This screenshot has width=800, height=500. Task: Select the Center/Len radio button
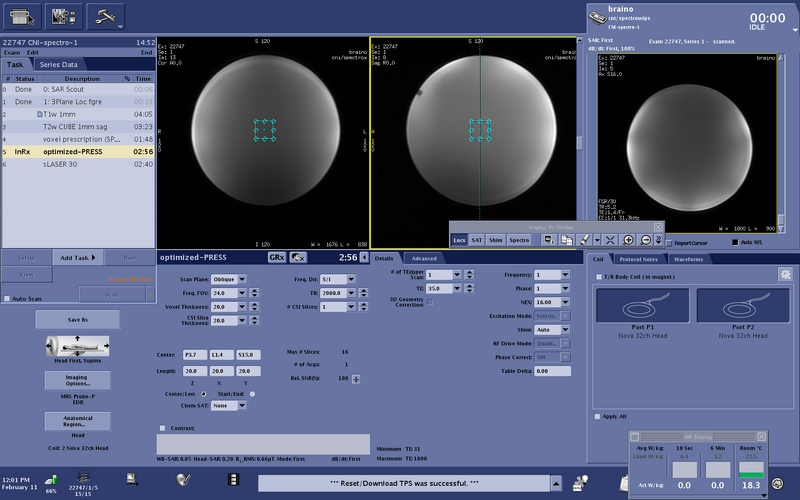click(x=204, y=394)
